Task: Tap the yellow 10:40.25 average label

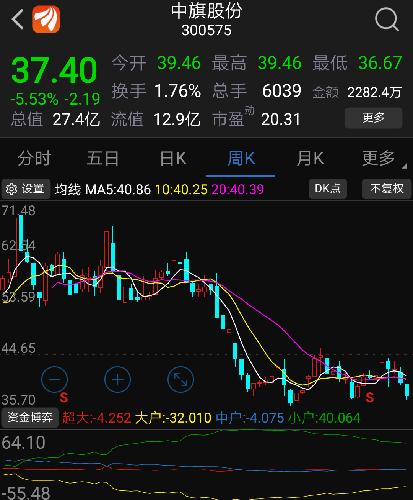Action: [181, 189]
